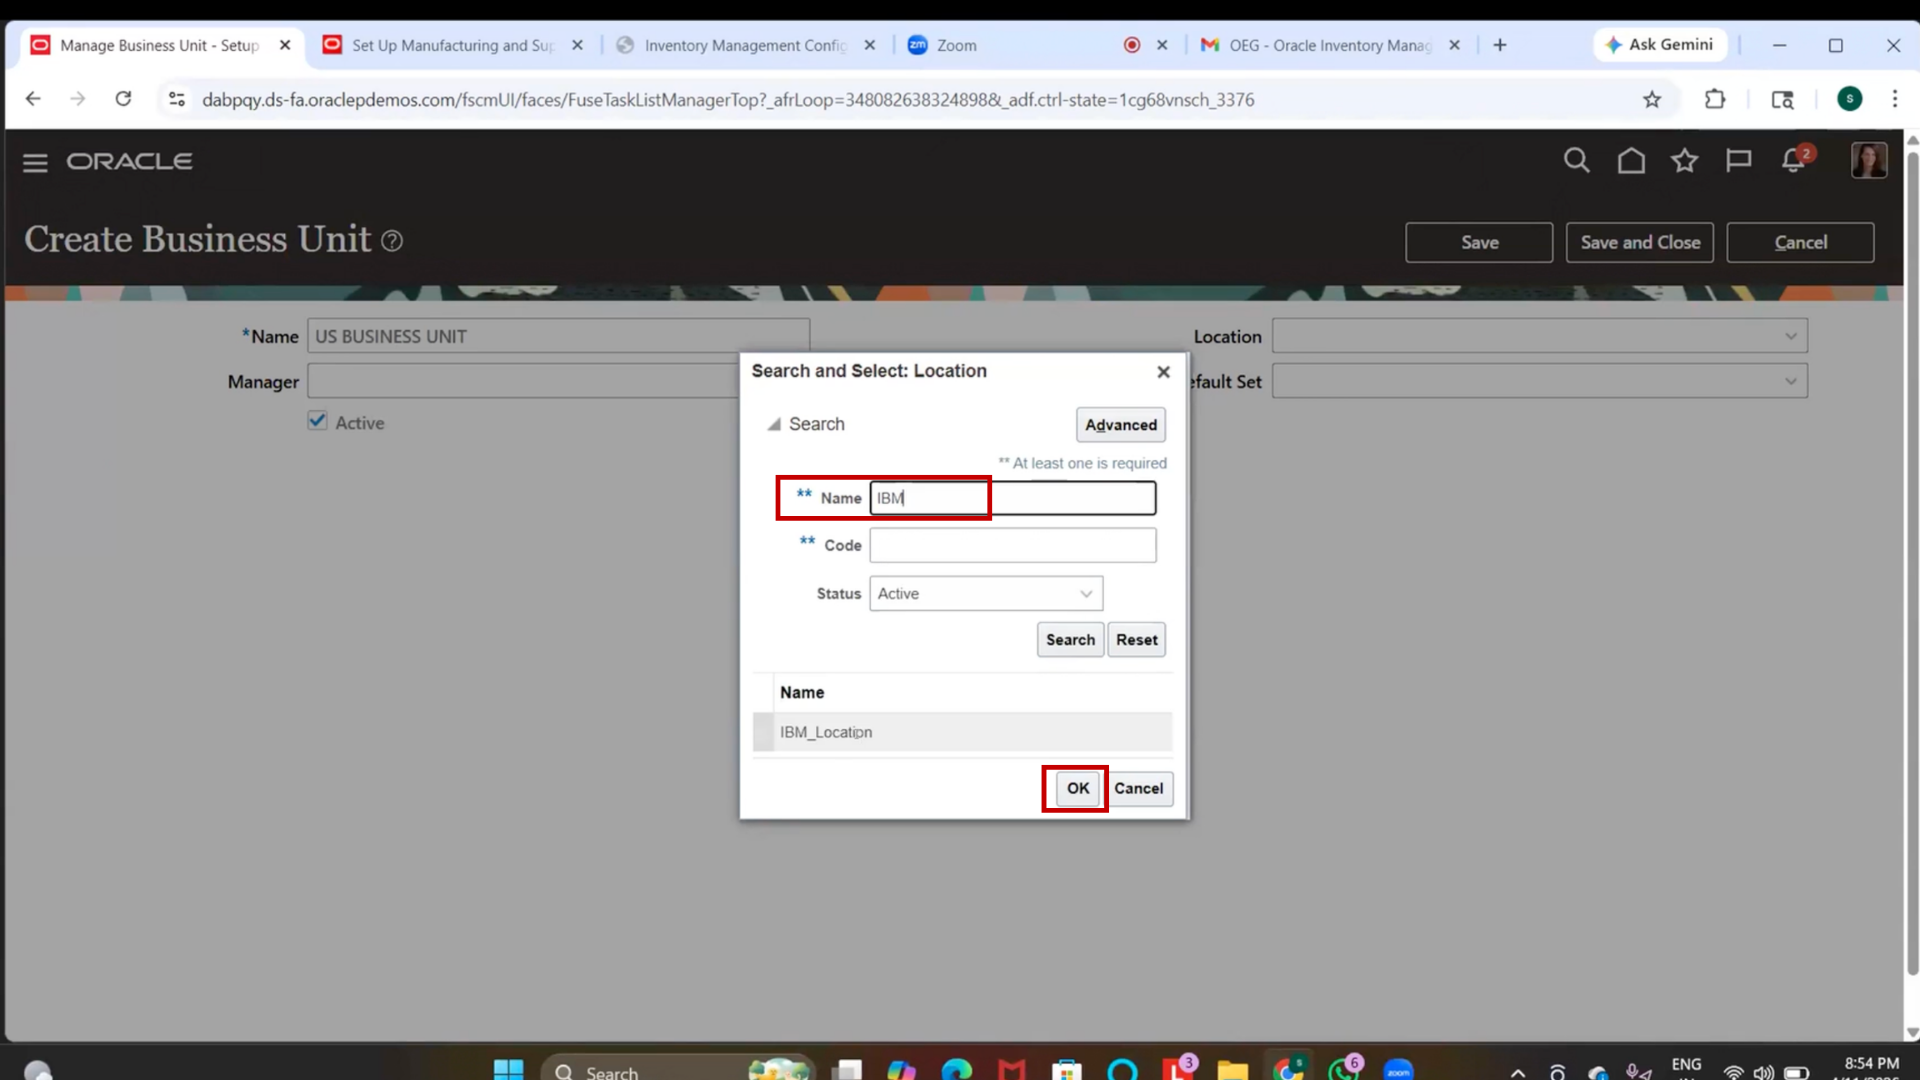Switch to Inventory Management Config tab
The image size is (1920, 1080).
click(x=745, y=45)
